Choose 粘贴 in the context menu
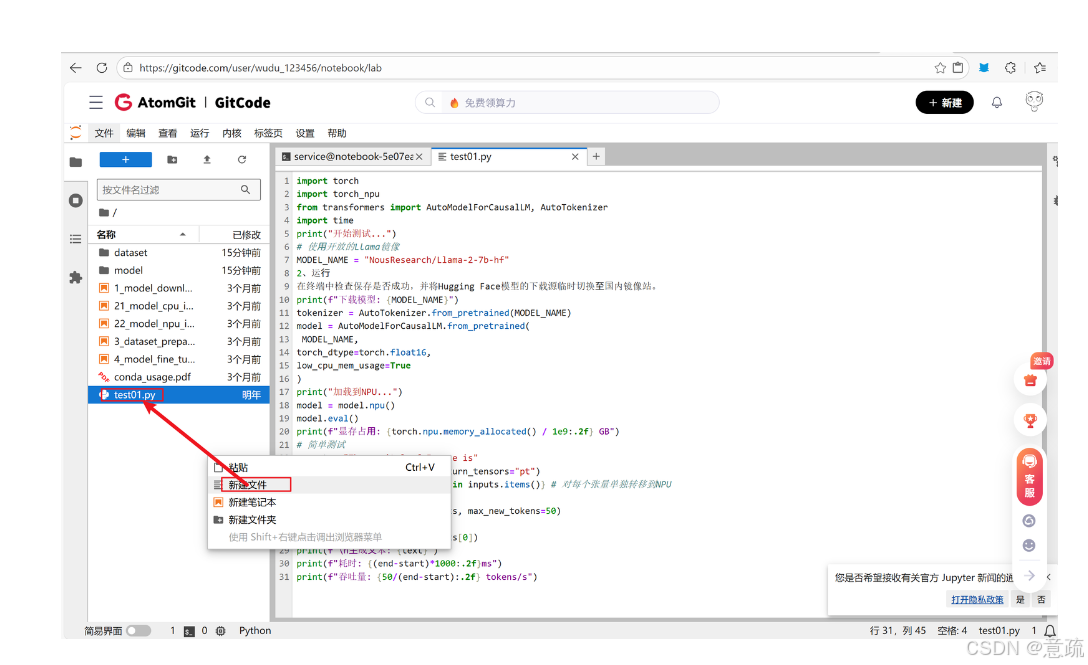Screen dimensions: 1088x665 329,467
